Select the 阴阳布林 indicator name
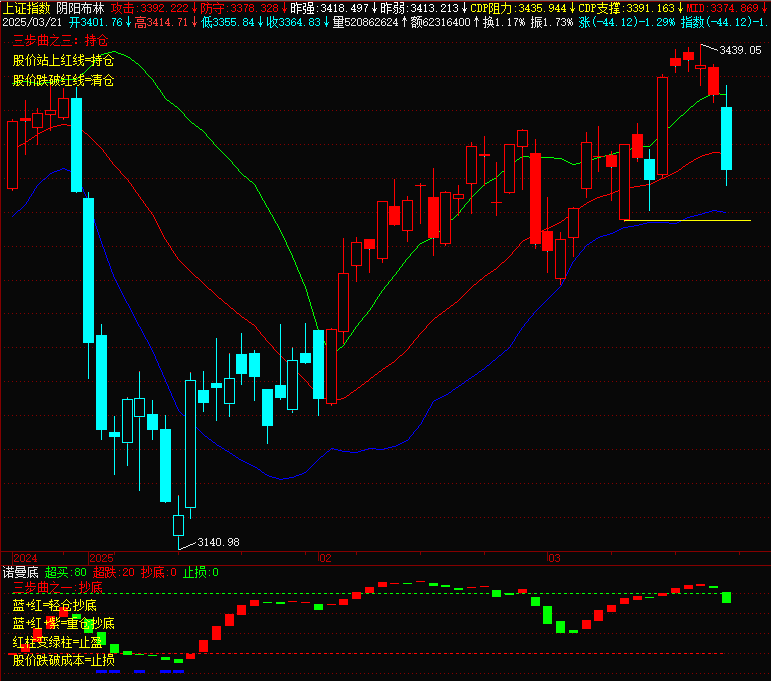Image resolution: width=771 pixels, height=681 pixels. [80, 7]
